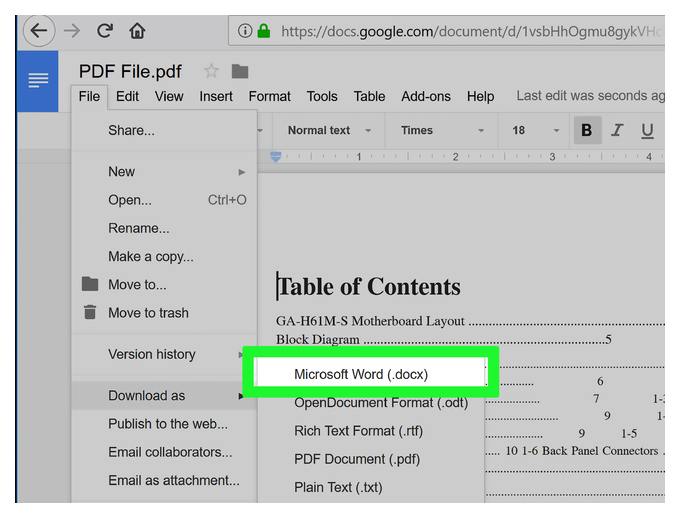The height and width of the screenshot is (518, 680).
Task: Click the left indent marker on ruler
Action: (x=275, y=157)
